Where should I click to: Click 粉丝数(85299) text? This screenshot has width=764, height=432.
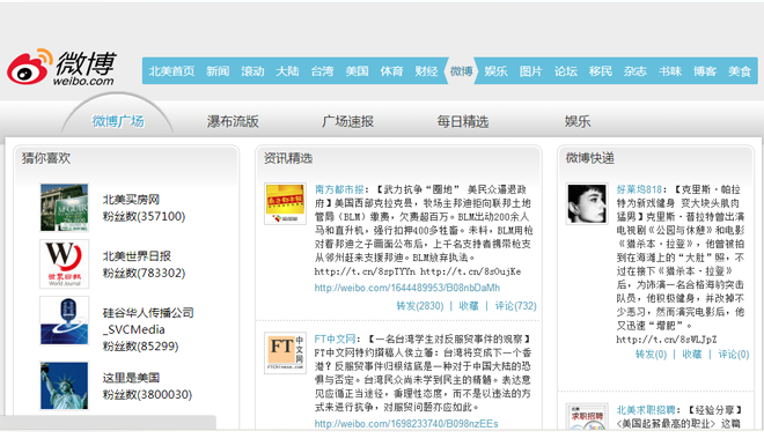coord(140,346)
